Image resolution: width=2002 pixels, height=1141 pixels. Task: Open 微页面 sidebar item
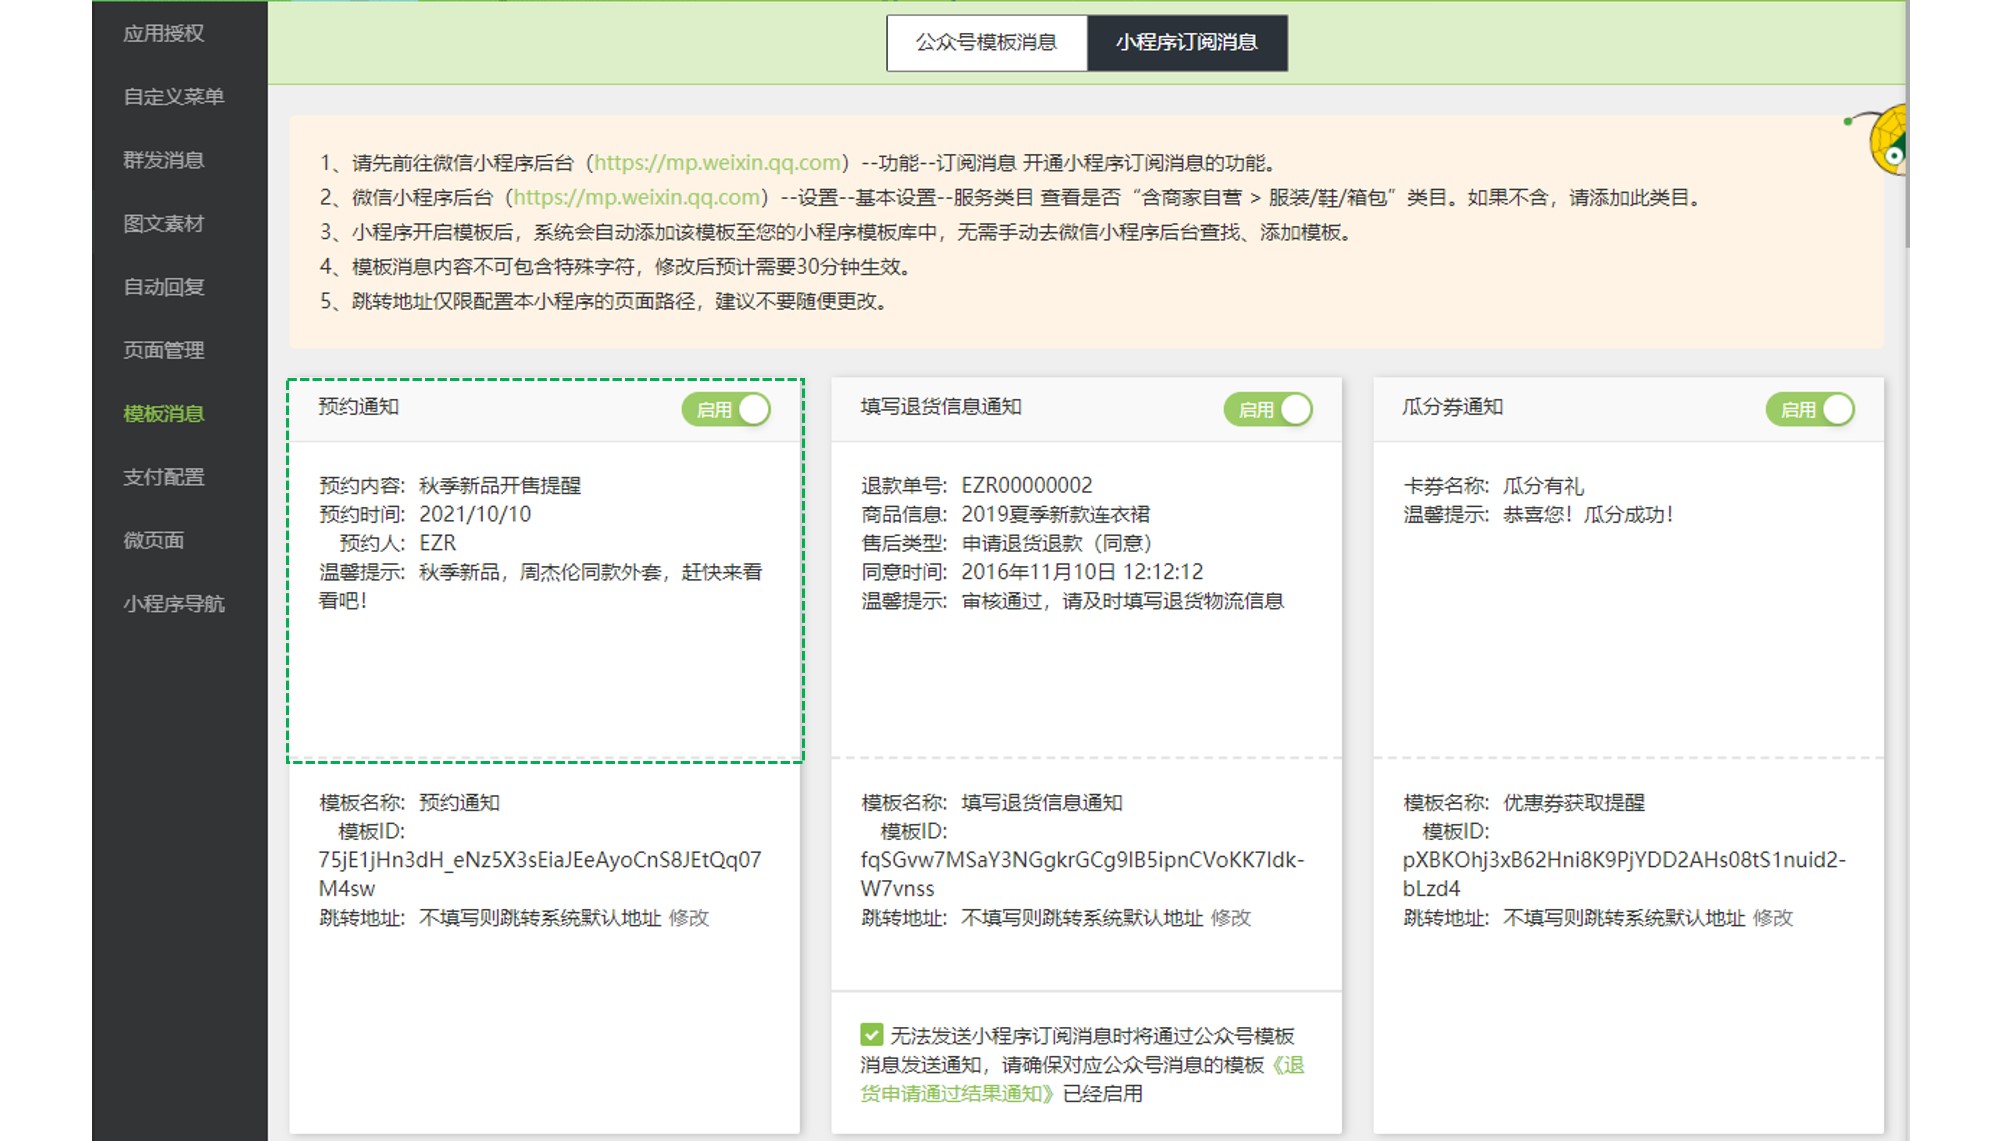coord(153,540)
